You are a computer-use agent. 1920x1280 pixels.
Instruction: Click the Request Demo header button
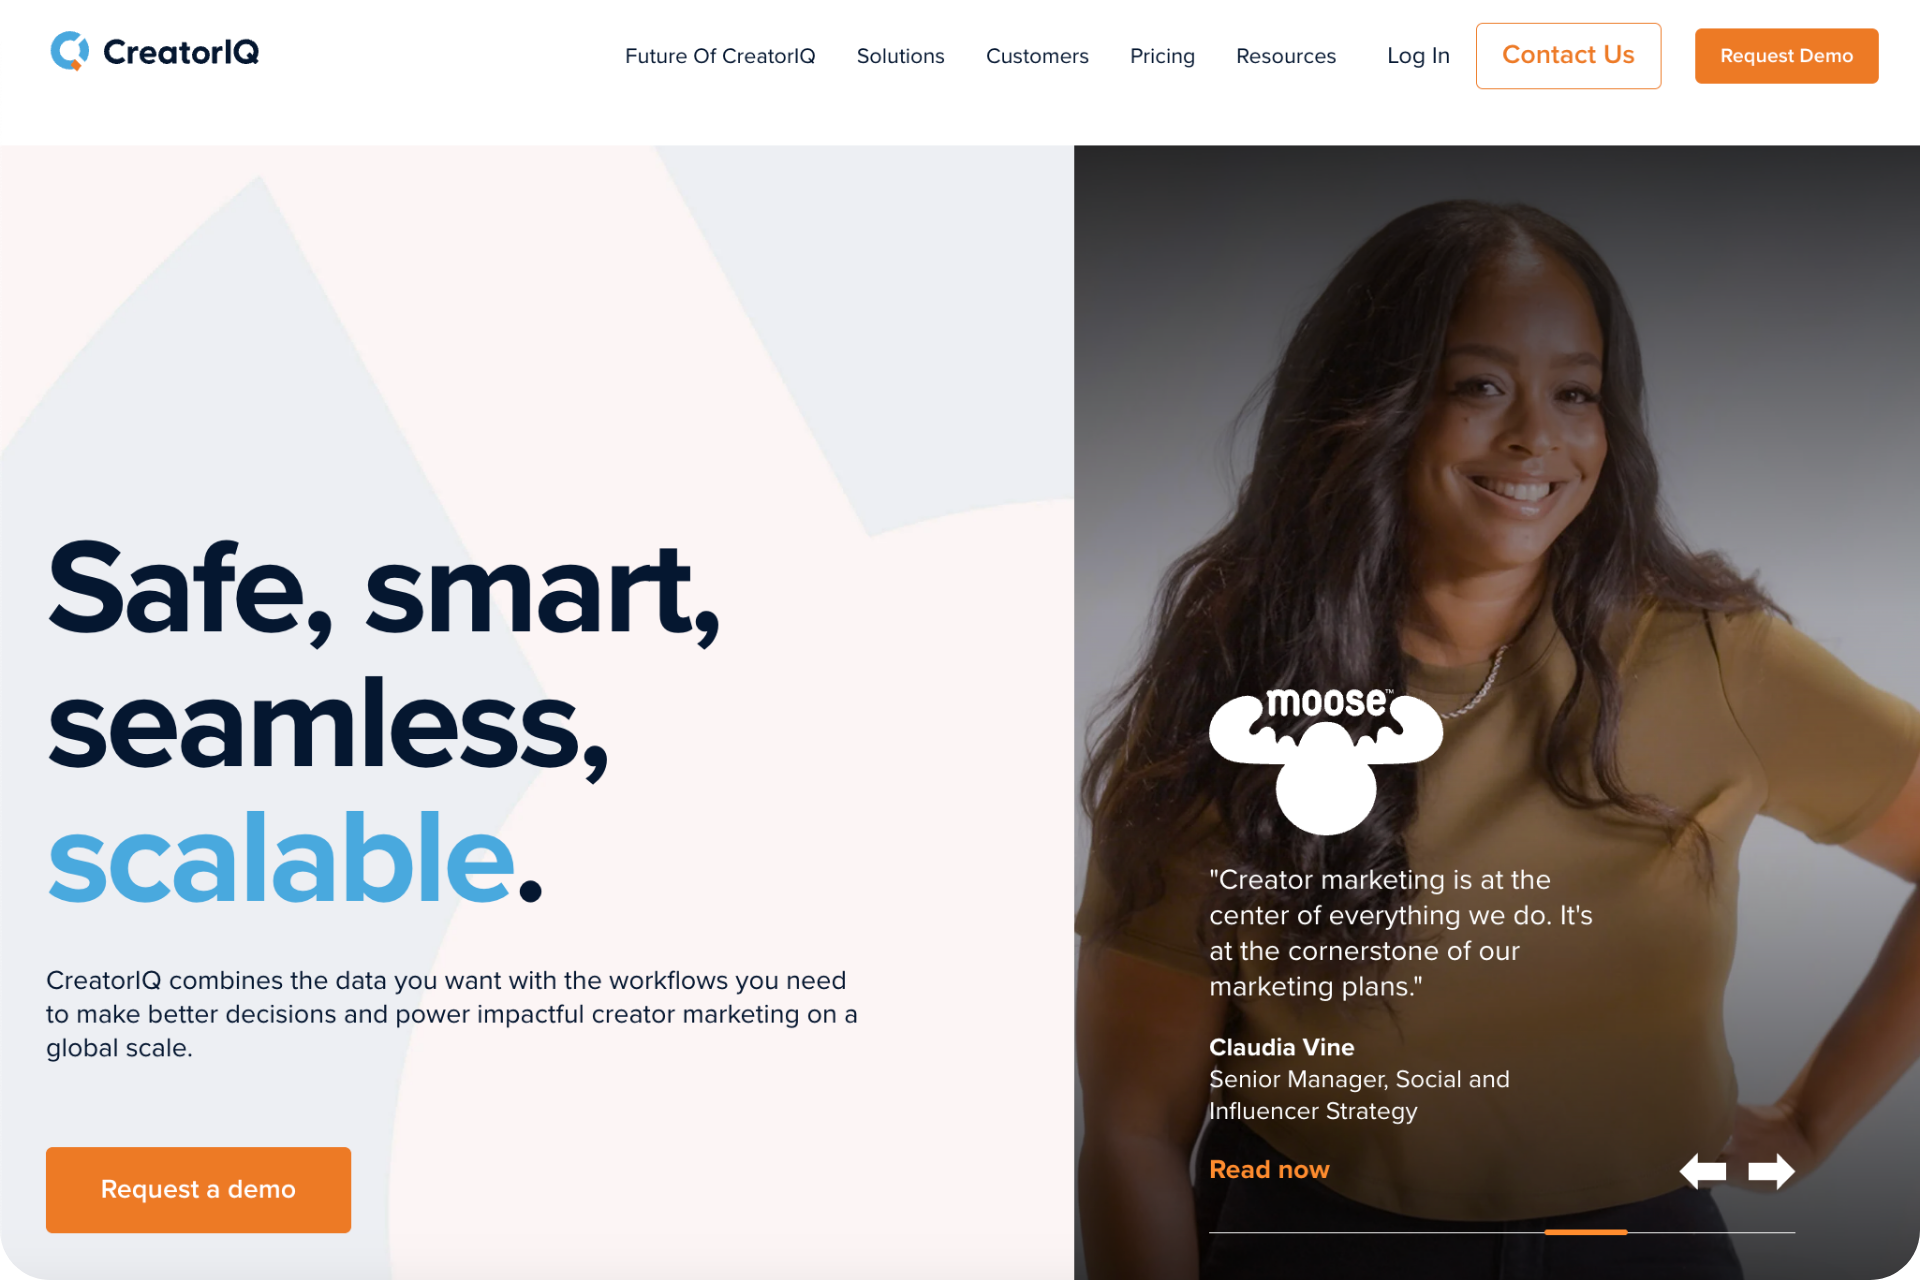pos(1786,56)
